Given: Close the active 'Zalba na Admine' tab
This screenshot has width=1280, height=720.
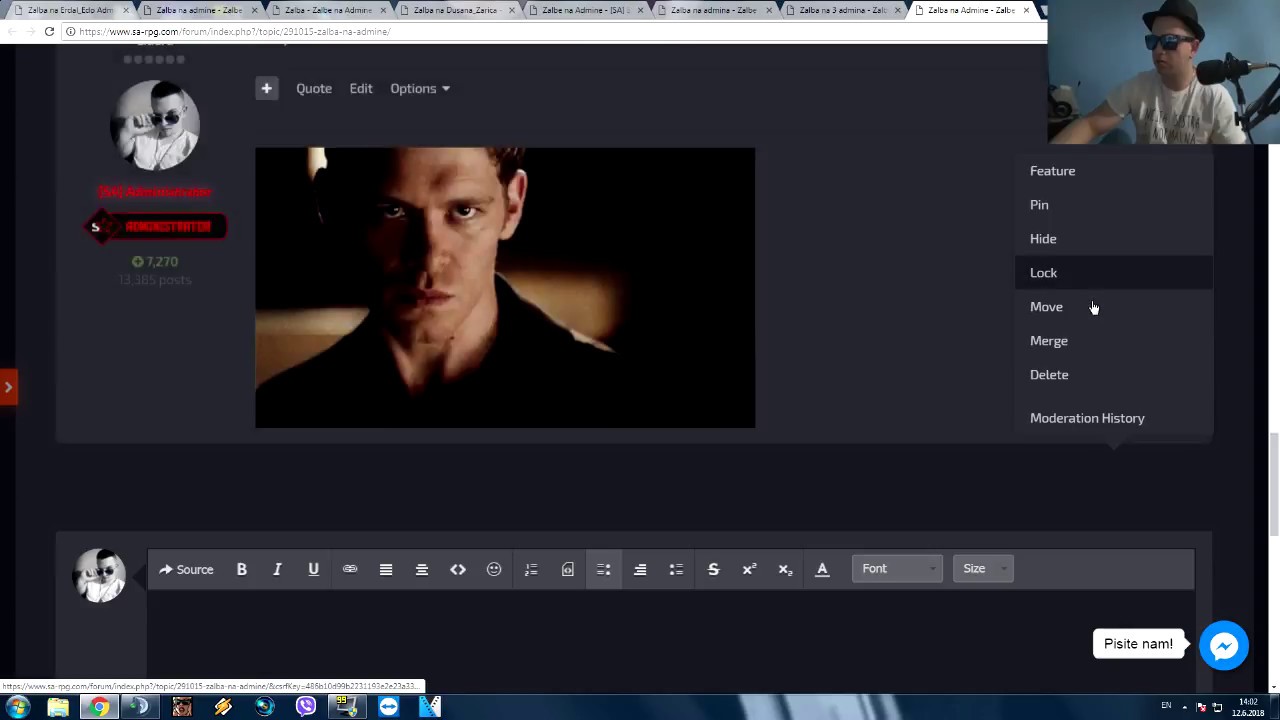Looking at the screenshot, I should [x=1026, y=10].
